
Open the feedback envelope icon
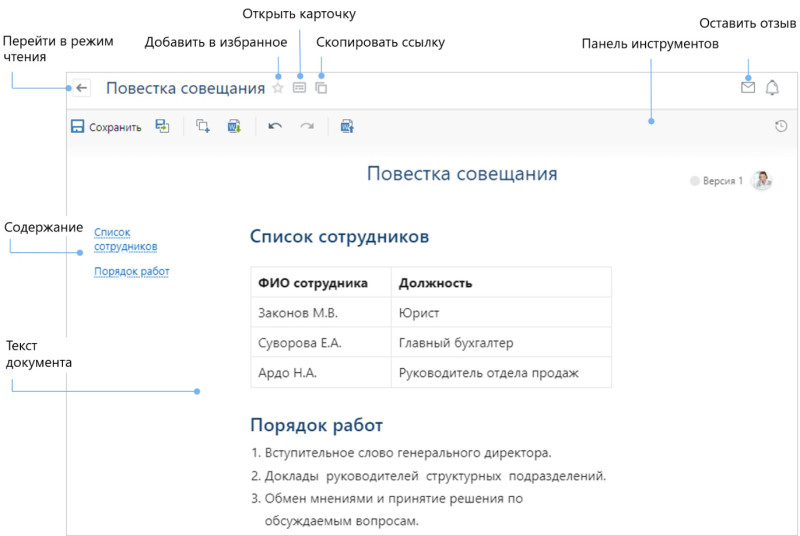coord(748,87)
